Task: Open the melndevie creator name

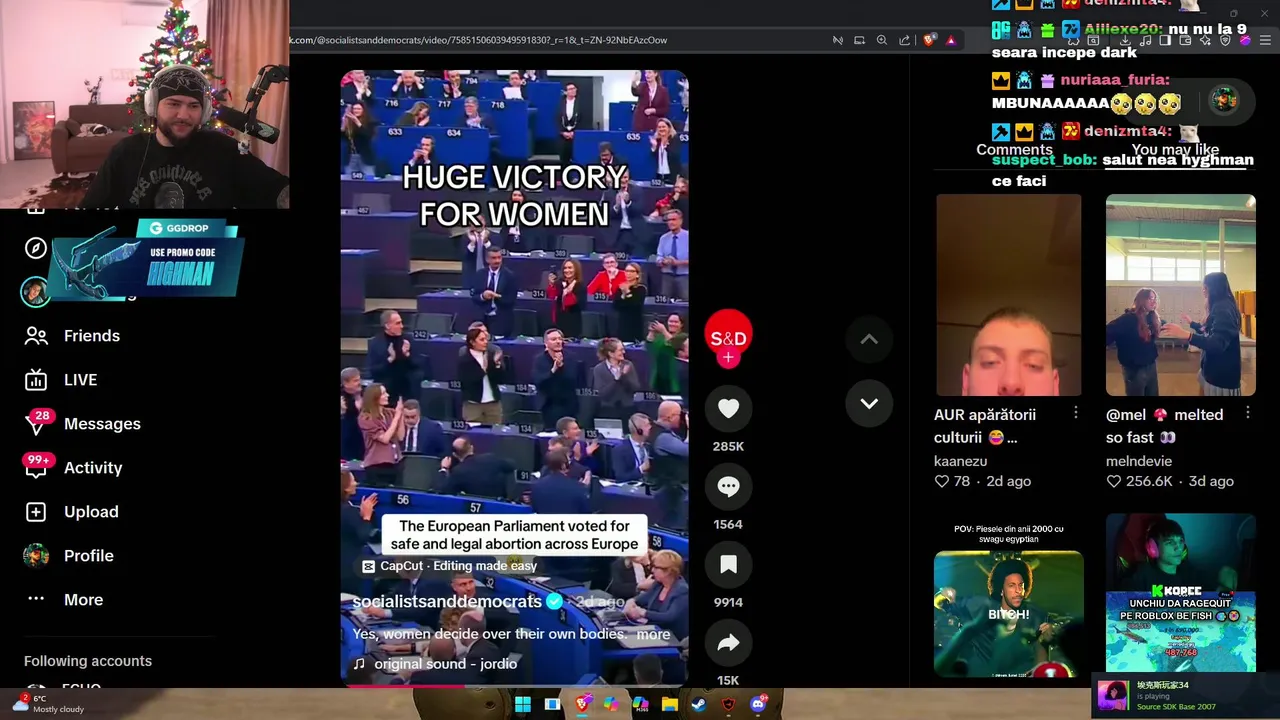Action: click(1139, 461)
